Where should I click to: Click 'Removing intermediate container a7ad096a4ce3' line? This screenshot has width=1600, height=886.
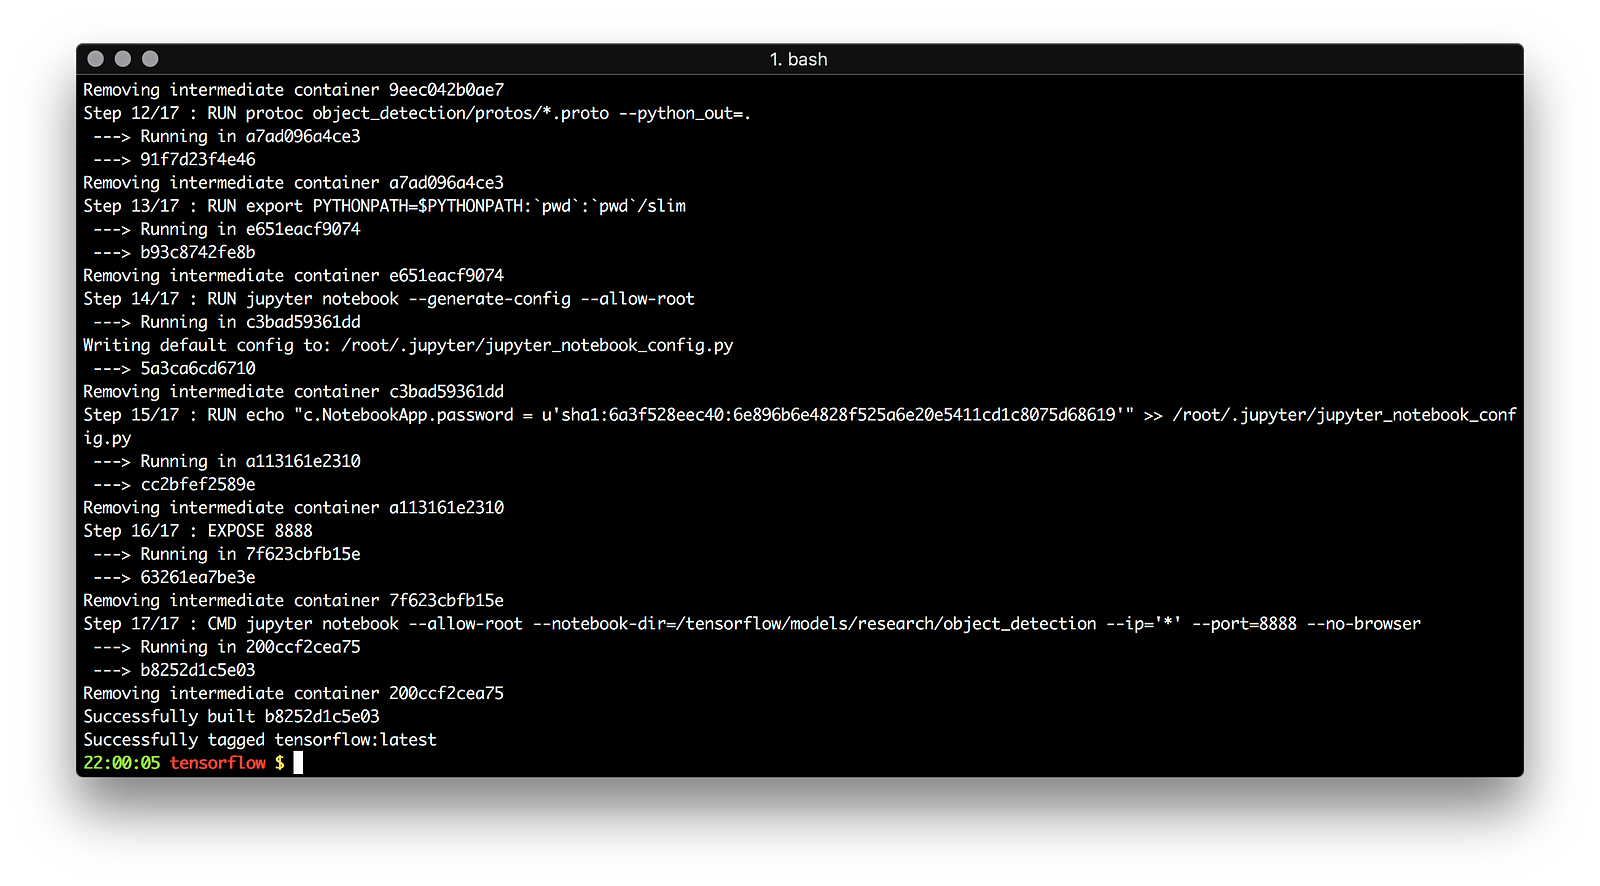pos(293,183)
